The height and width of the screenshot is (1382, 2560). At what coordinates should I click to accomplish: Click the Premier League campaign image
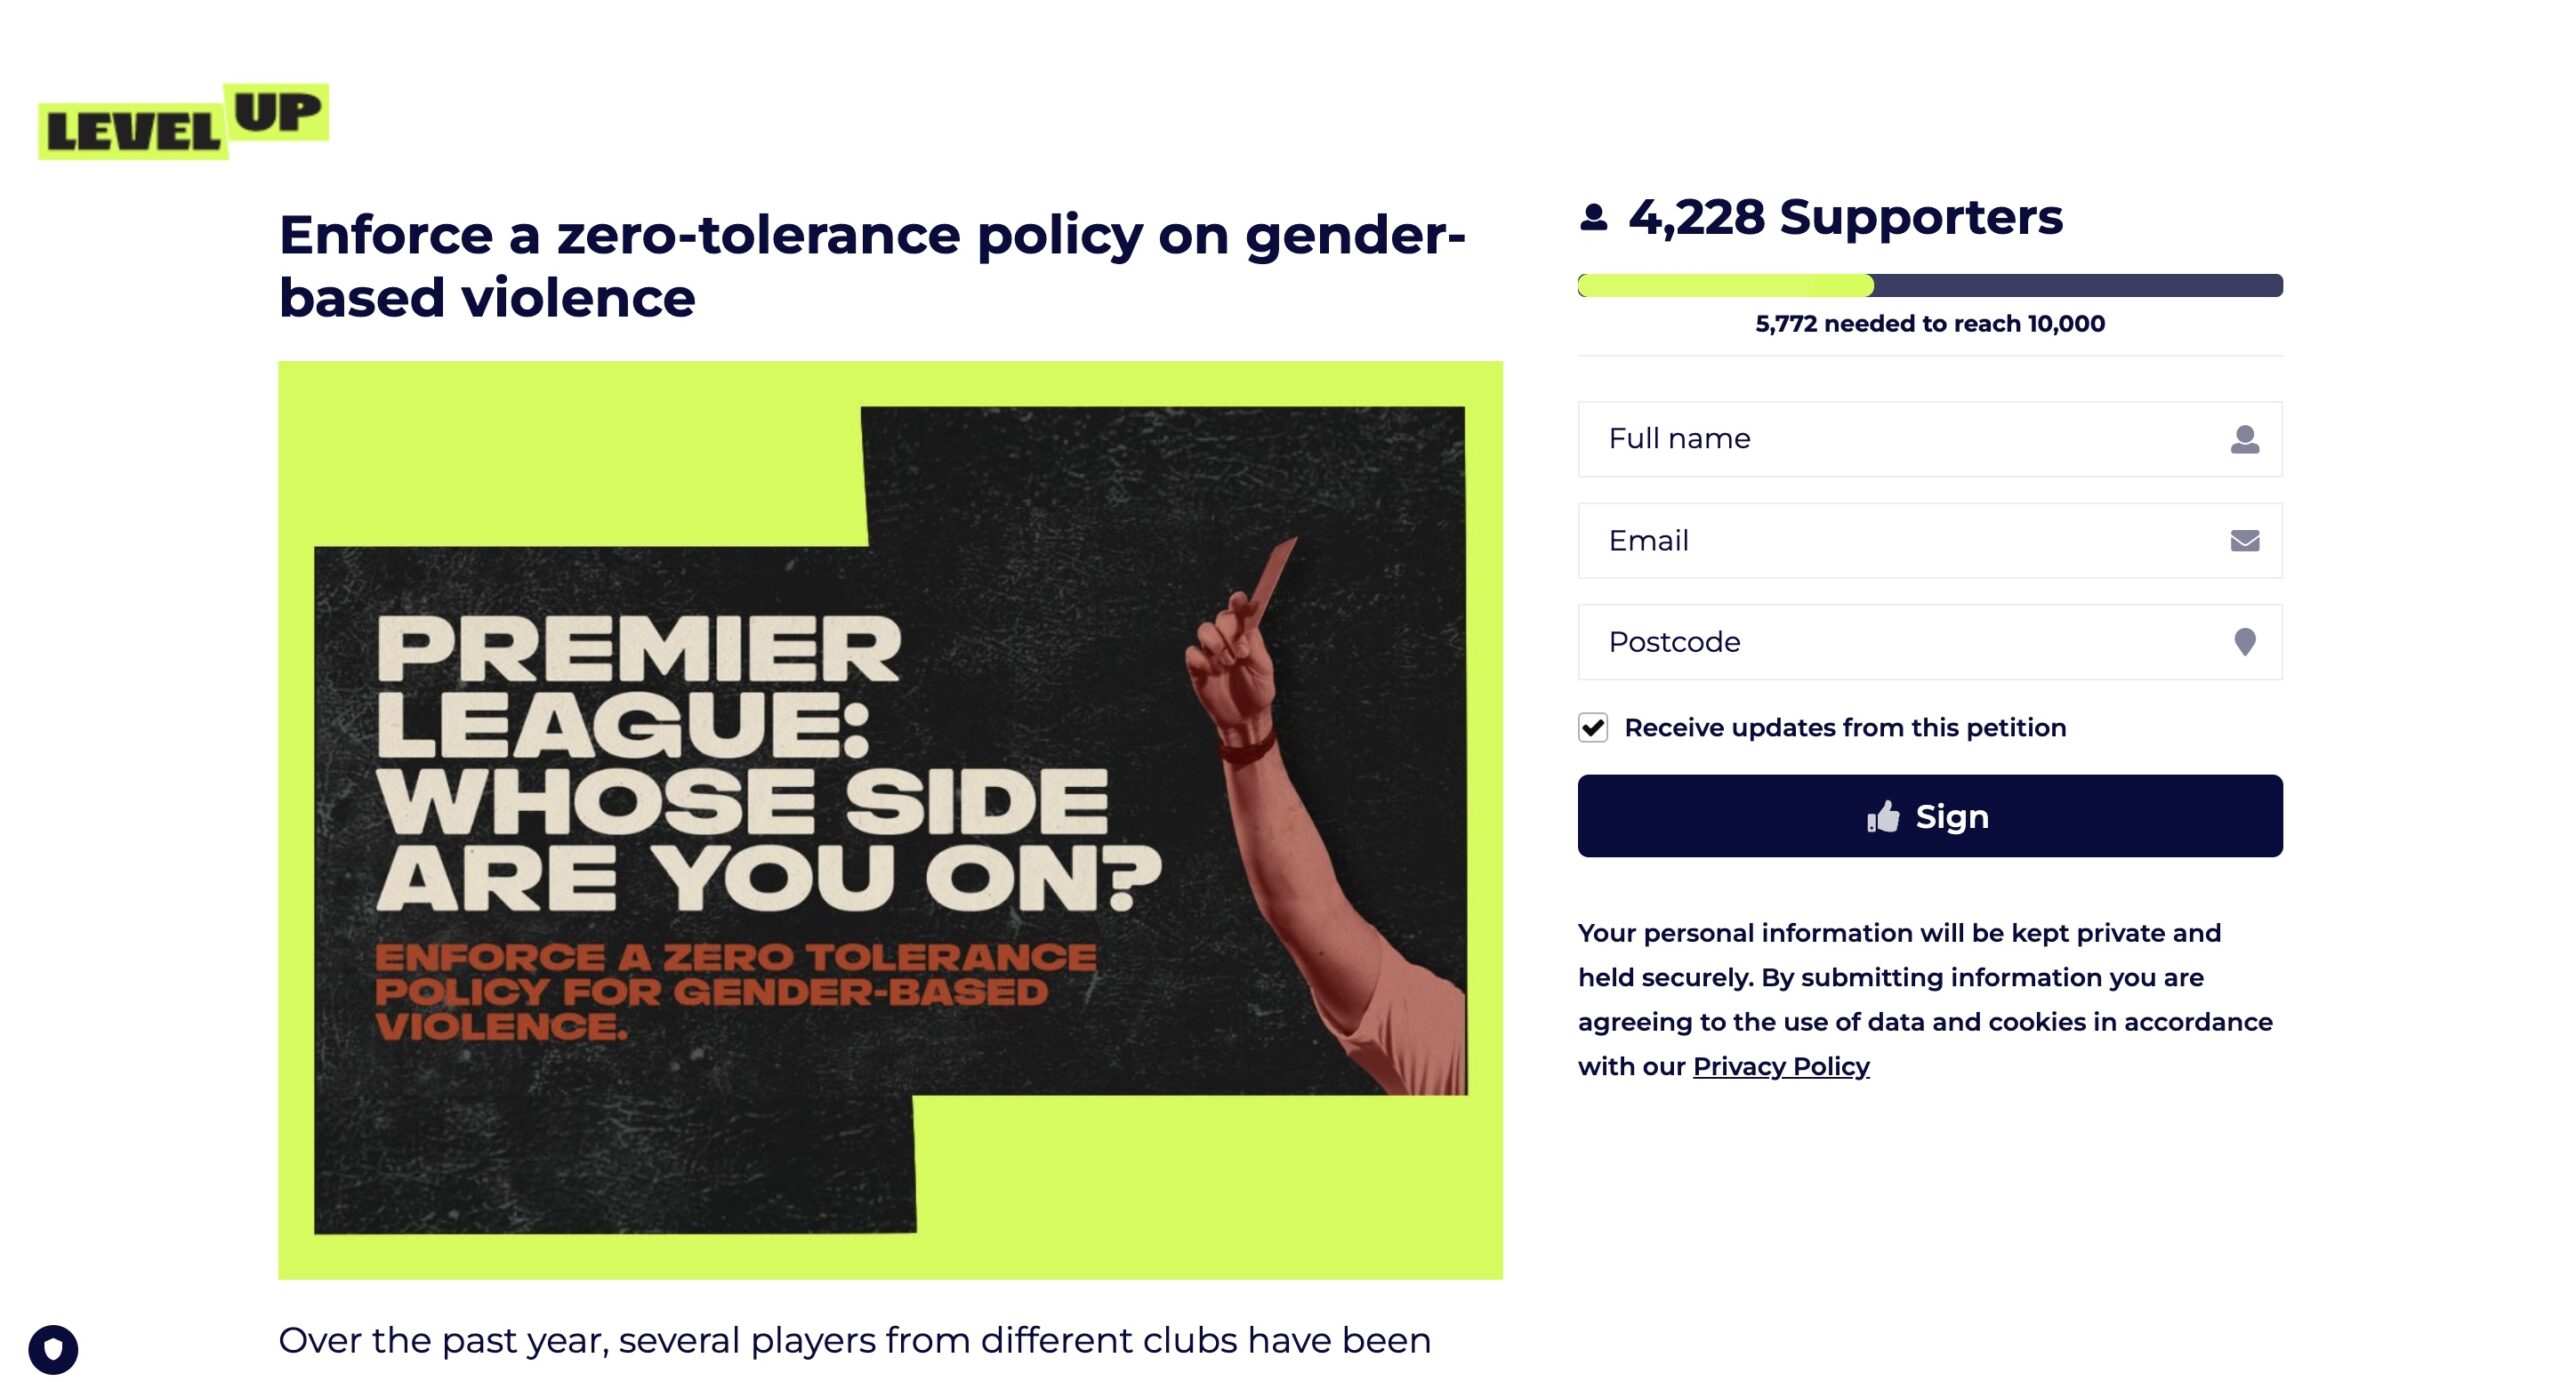(x=890, y=820)
